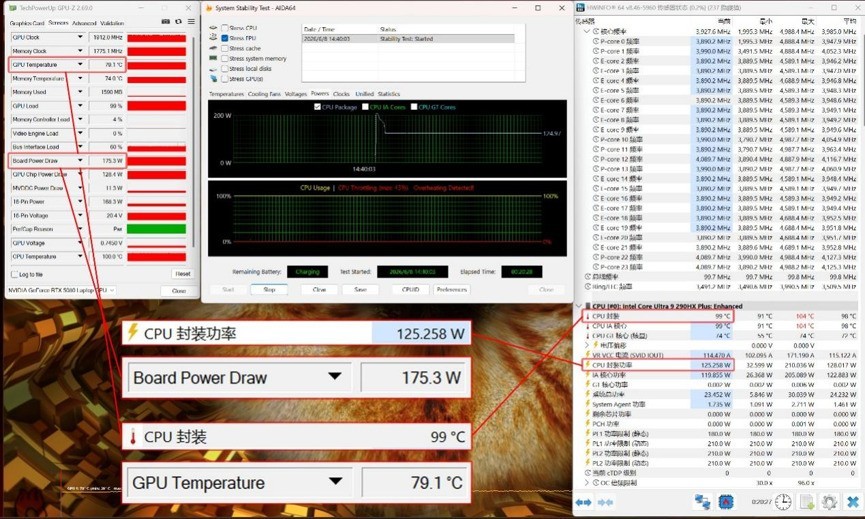Image resolution: width=865 pixels, height=519 pixels.
Task: Click GPU-Z sensors vertical scrollbar
Action: (x=193, y=141)
